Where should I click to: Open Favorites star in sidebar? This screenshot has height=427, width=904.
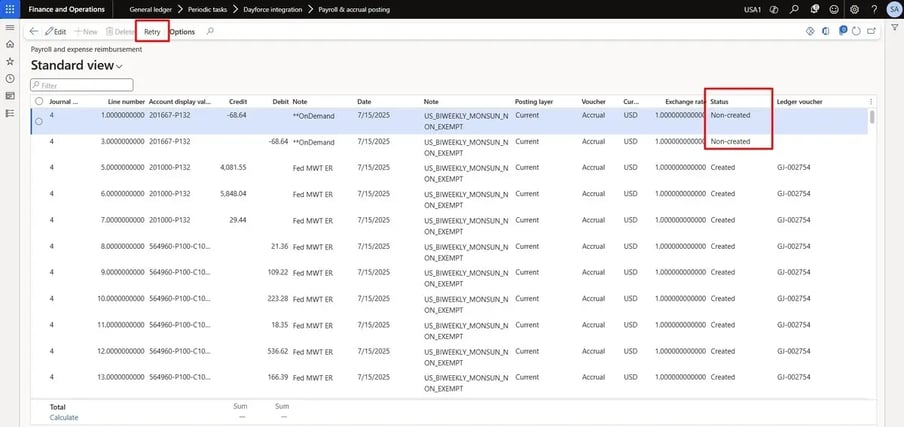pos(10,61)
